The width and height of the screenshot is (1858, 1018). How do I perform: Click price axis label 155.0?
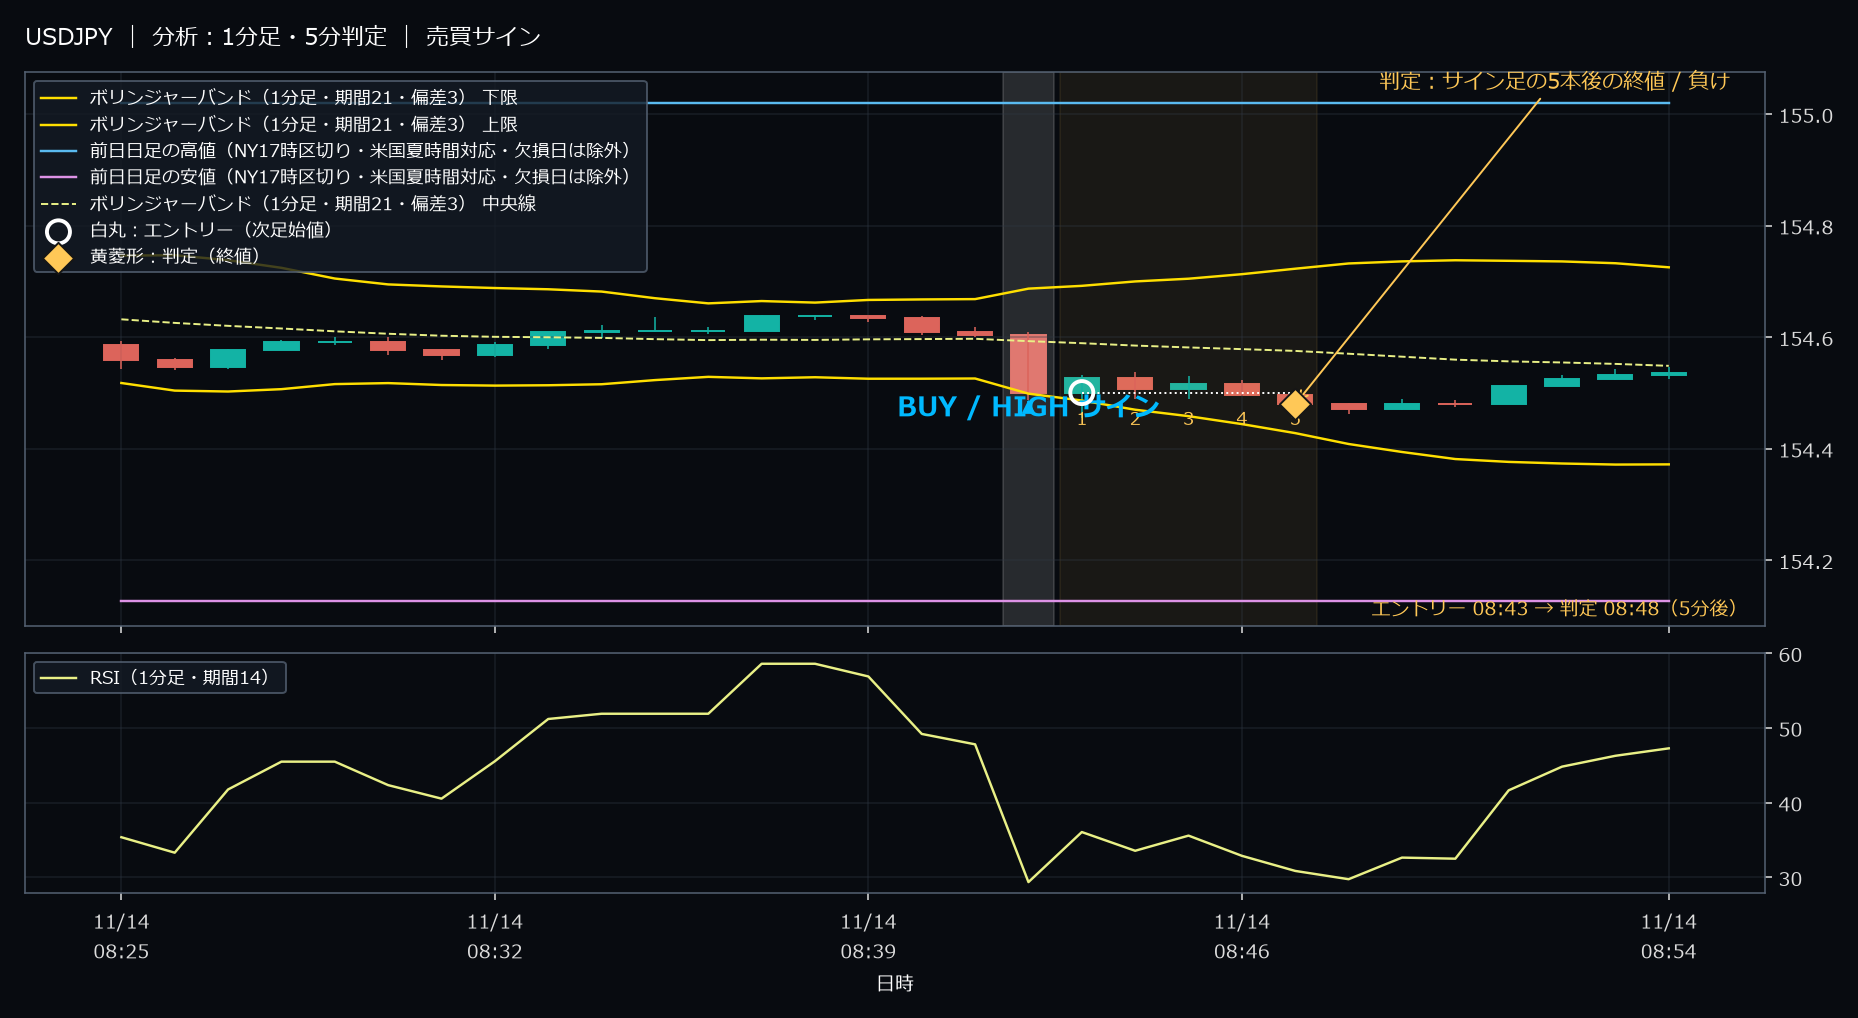coord(1806,116)
